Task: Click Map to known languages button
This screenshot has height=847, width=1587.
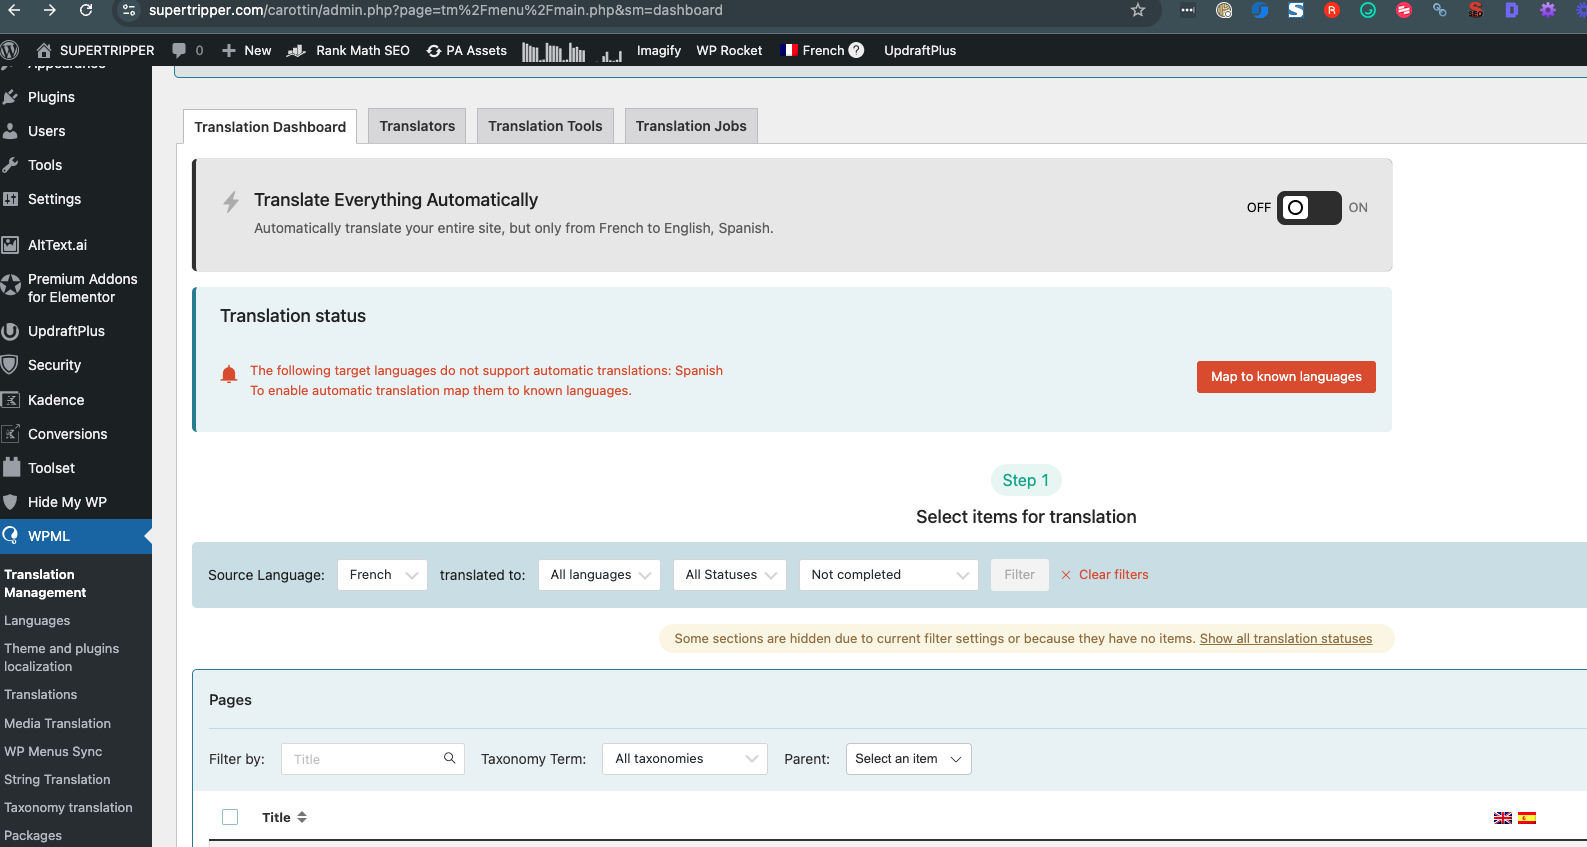Action: [1286, 377]
